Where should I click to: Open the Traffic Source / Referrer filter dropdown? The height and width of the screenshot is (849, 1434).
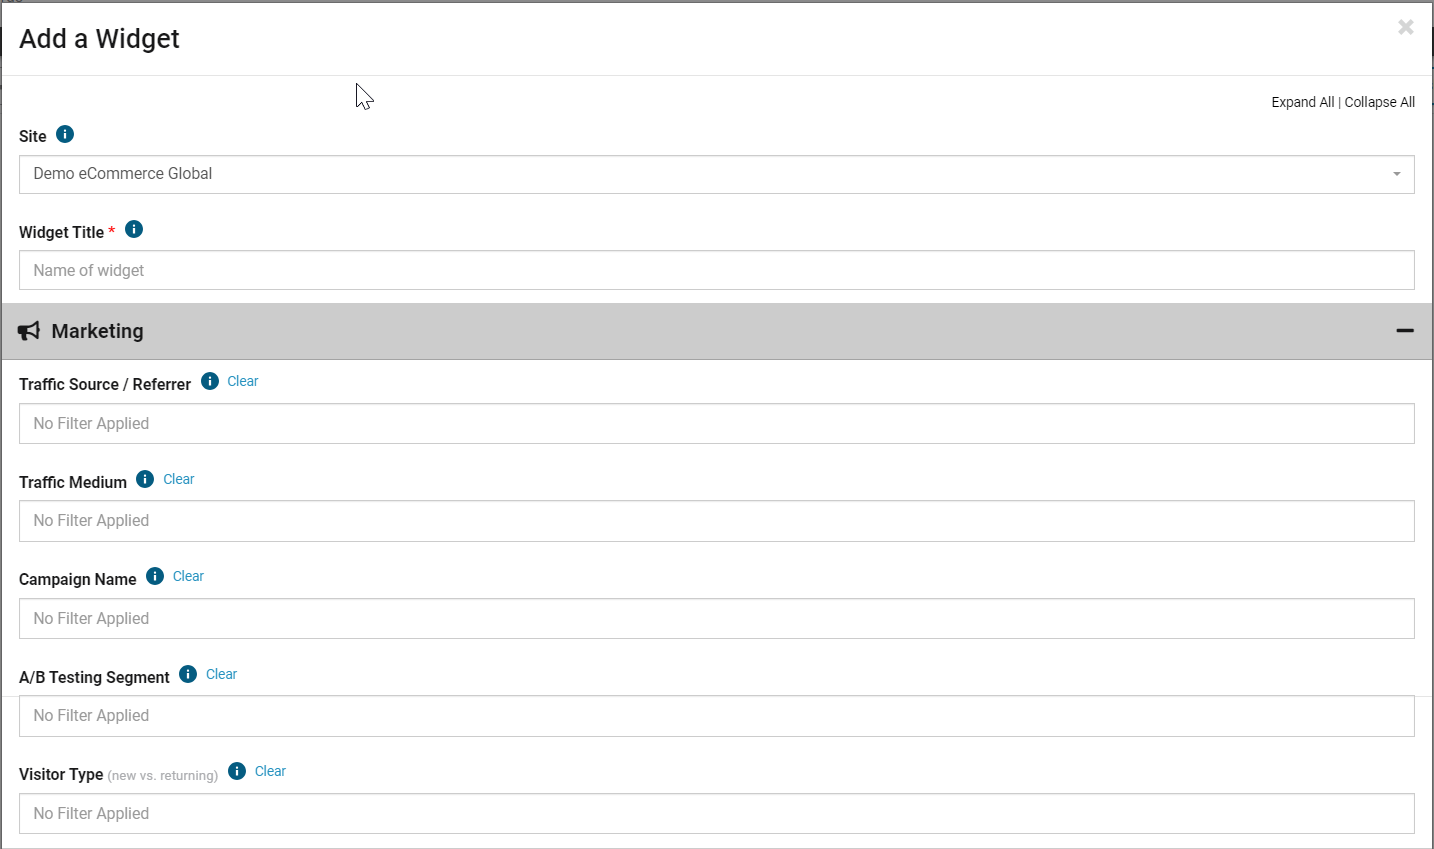(716, 423)
